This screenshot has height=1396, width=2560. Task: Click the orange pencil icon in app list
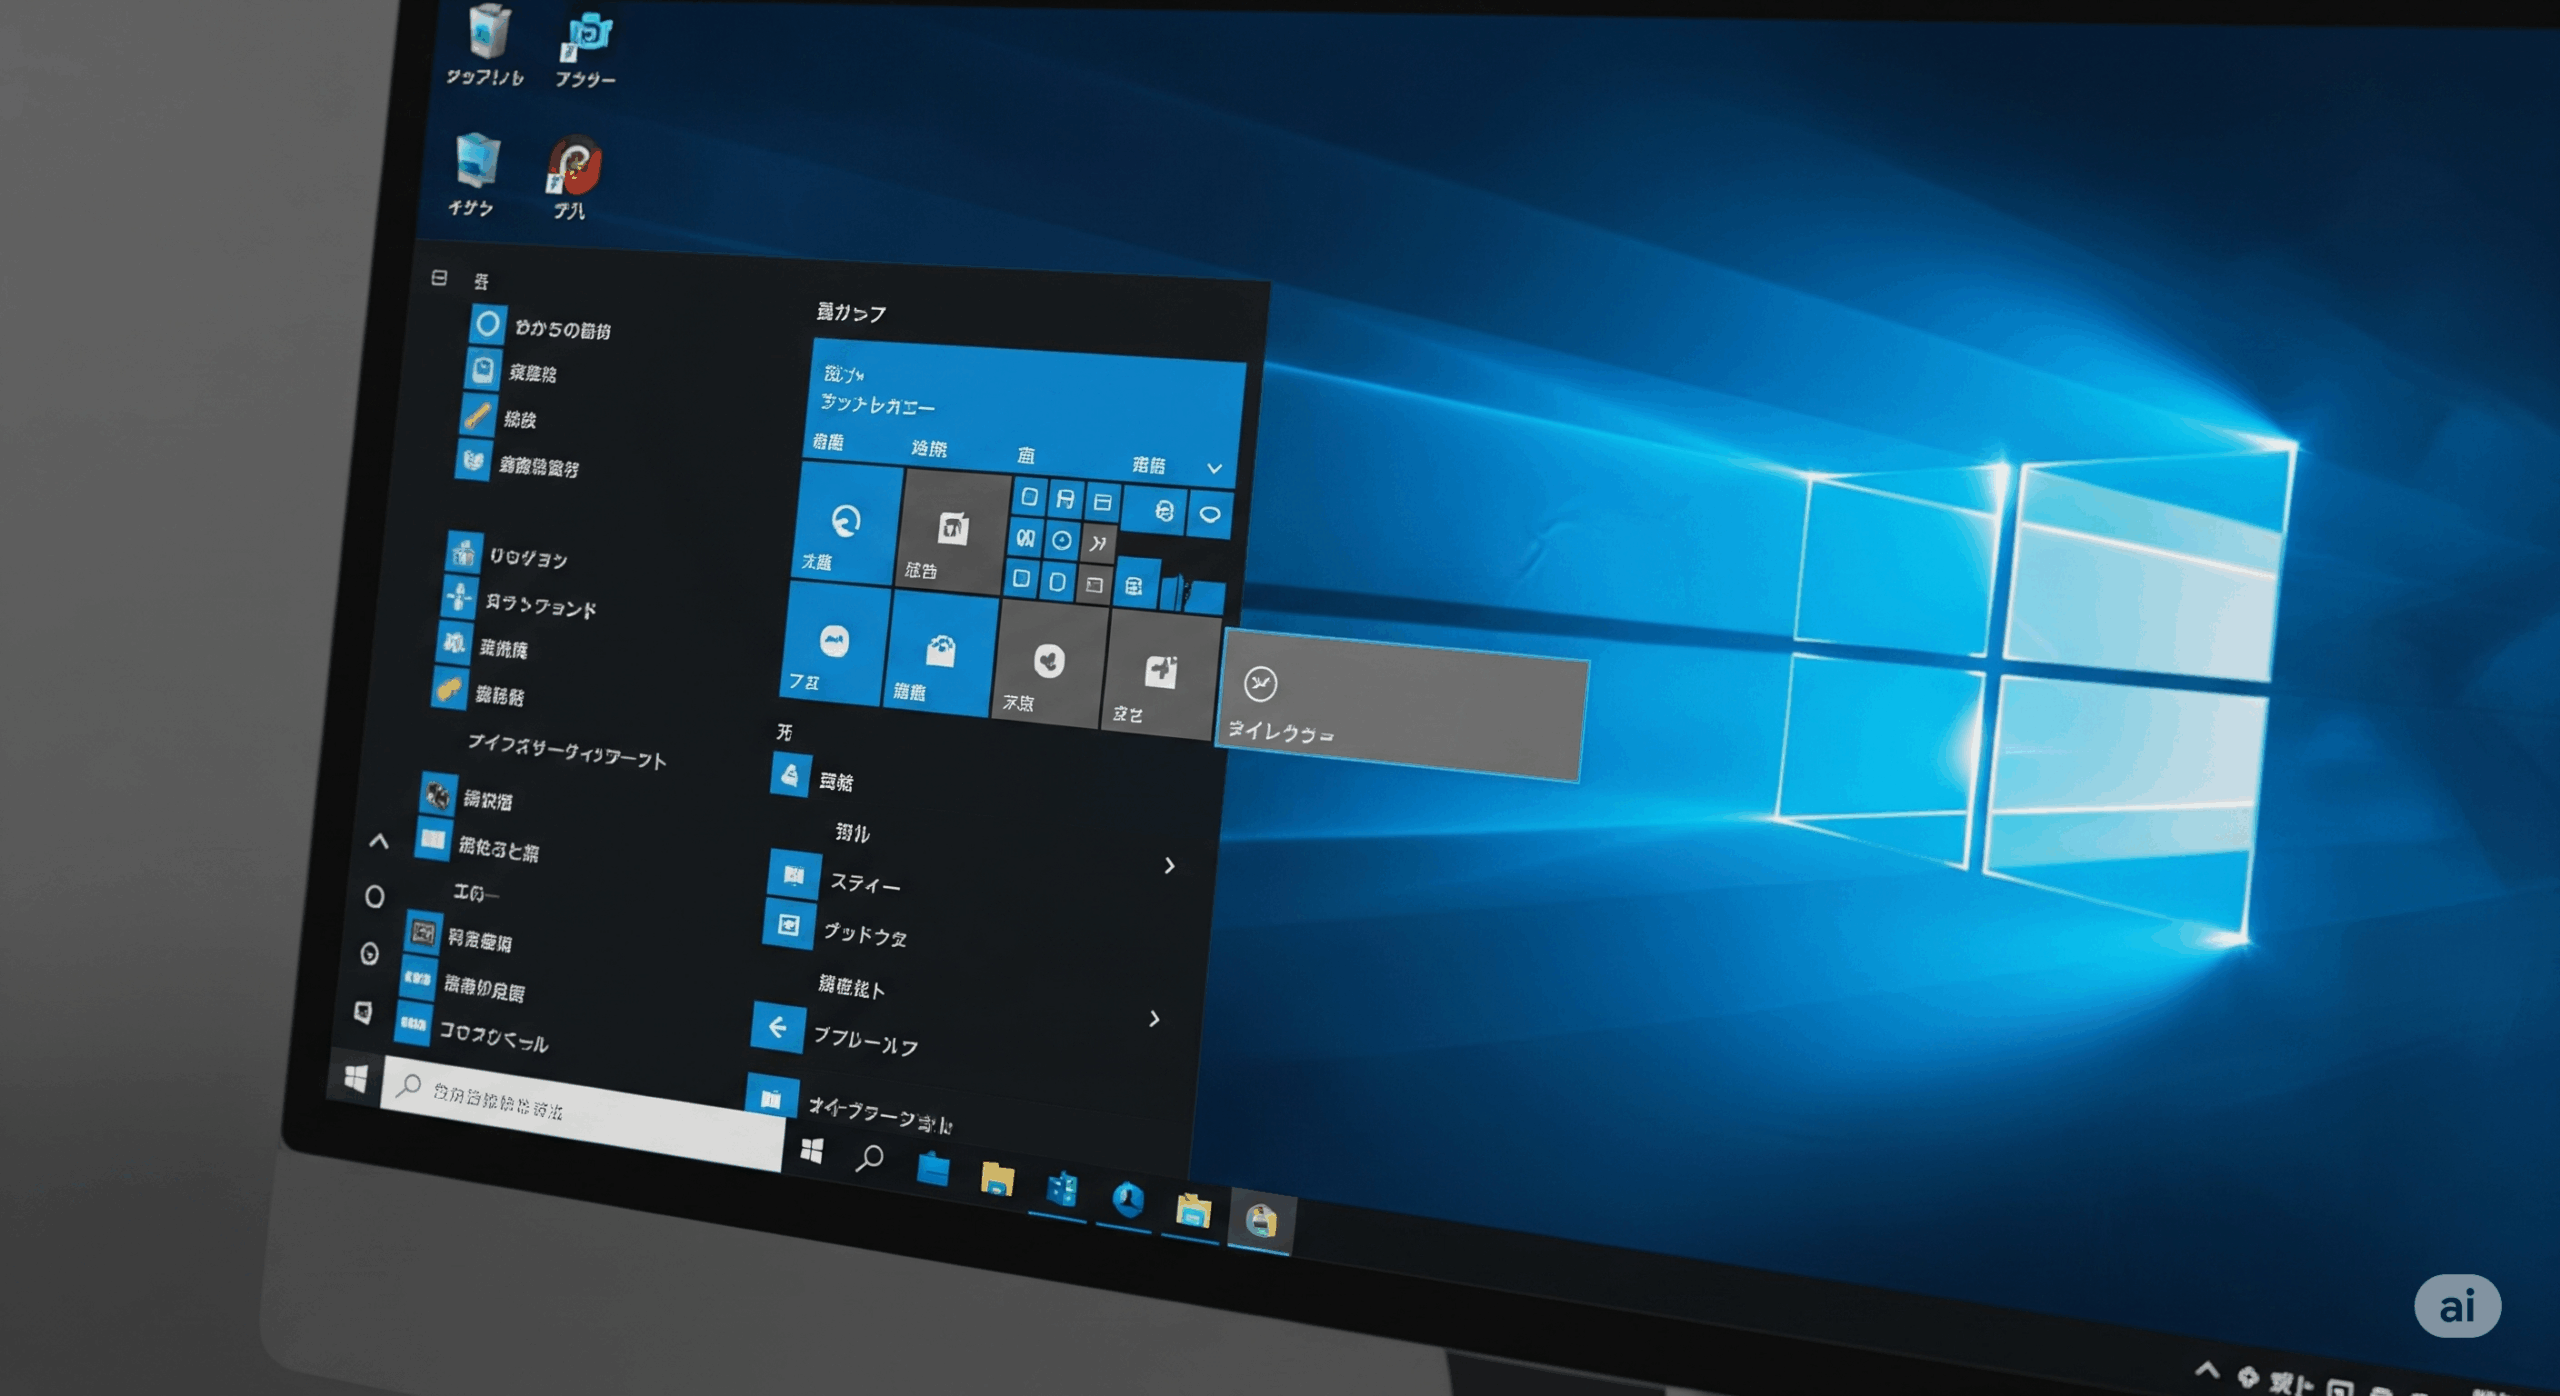coord(478,416)
